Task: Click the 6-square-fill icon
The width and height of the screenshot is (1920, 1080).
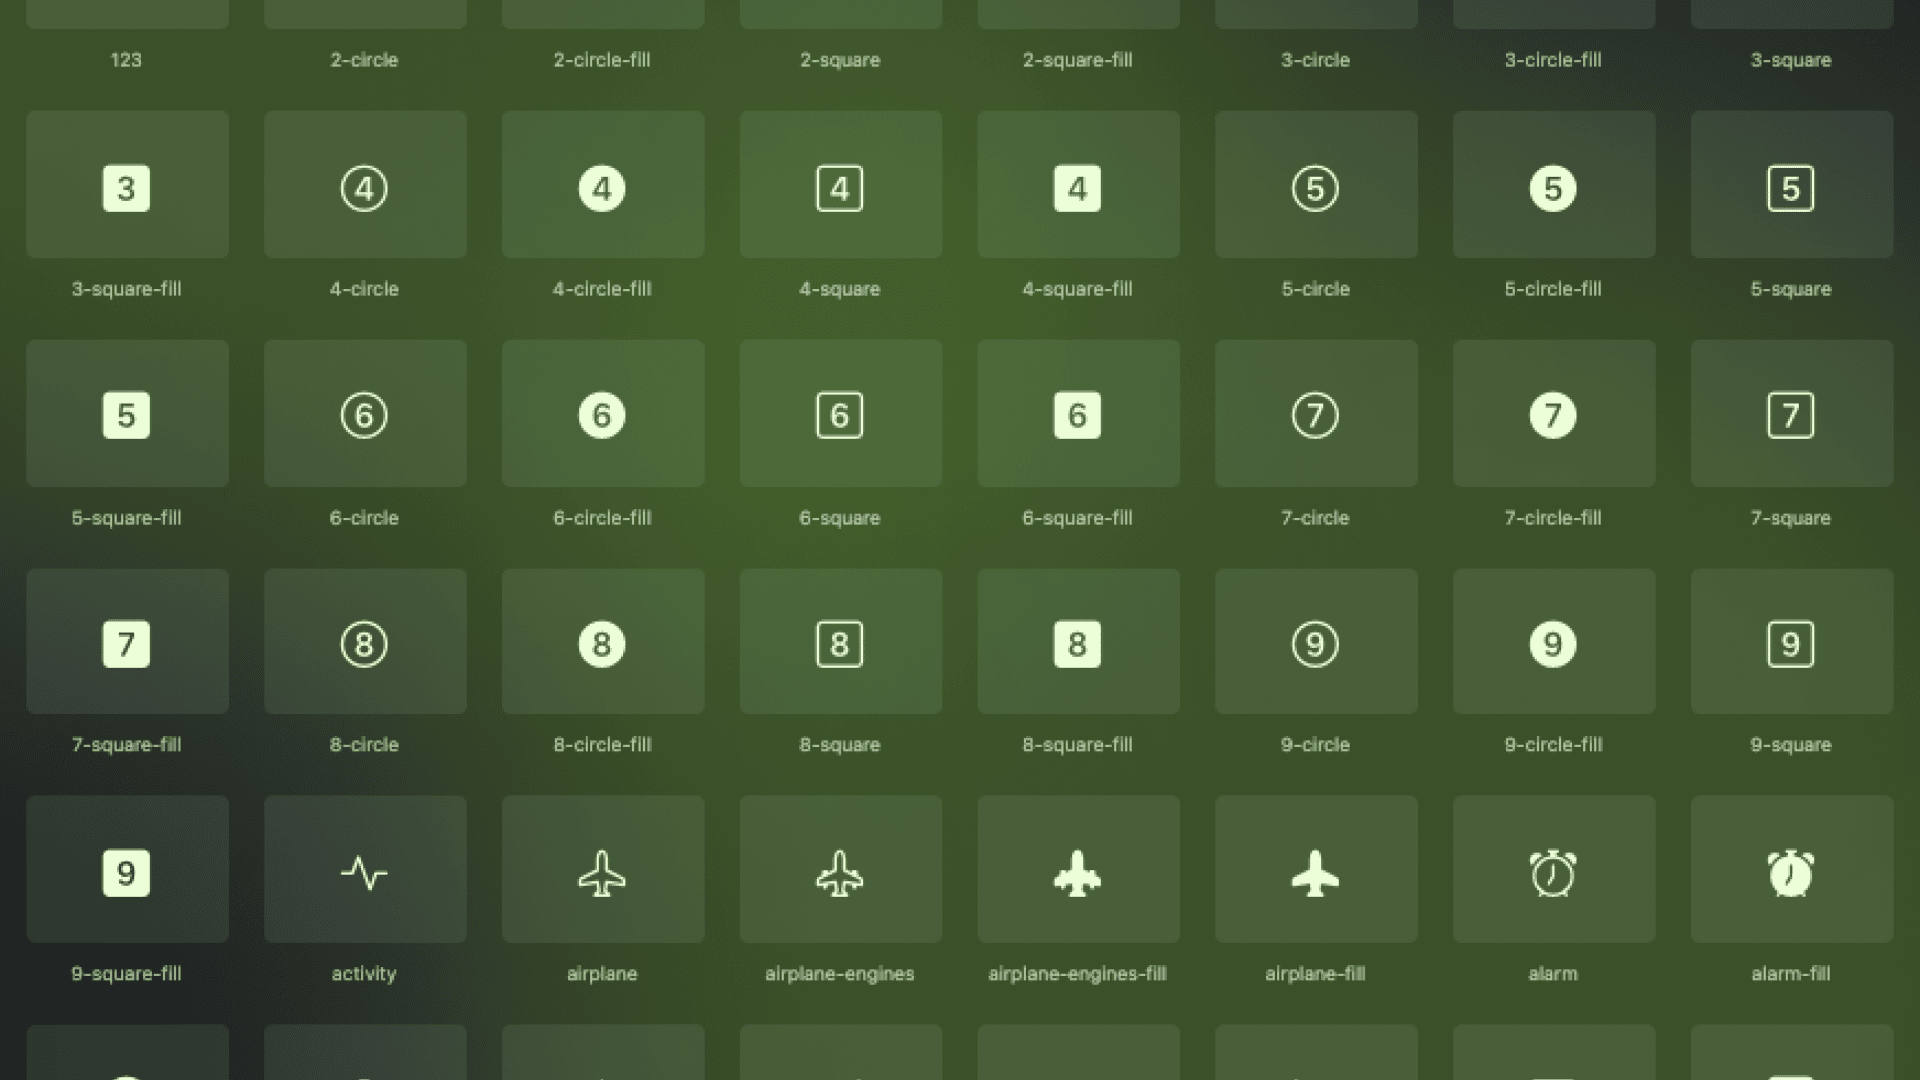Action: (1077, 414)
